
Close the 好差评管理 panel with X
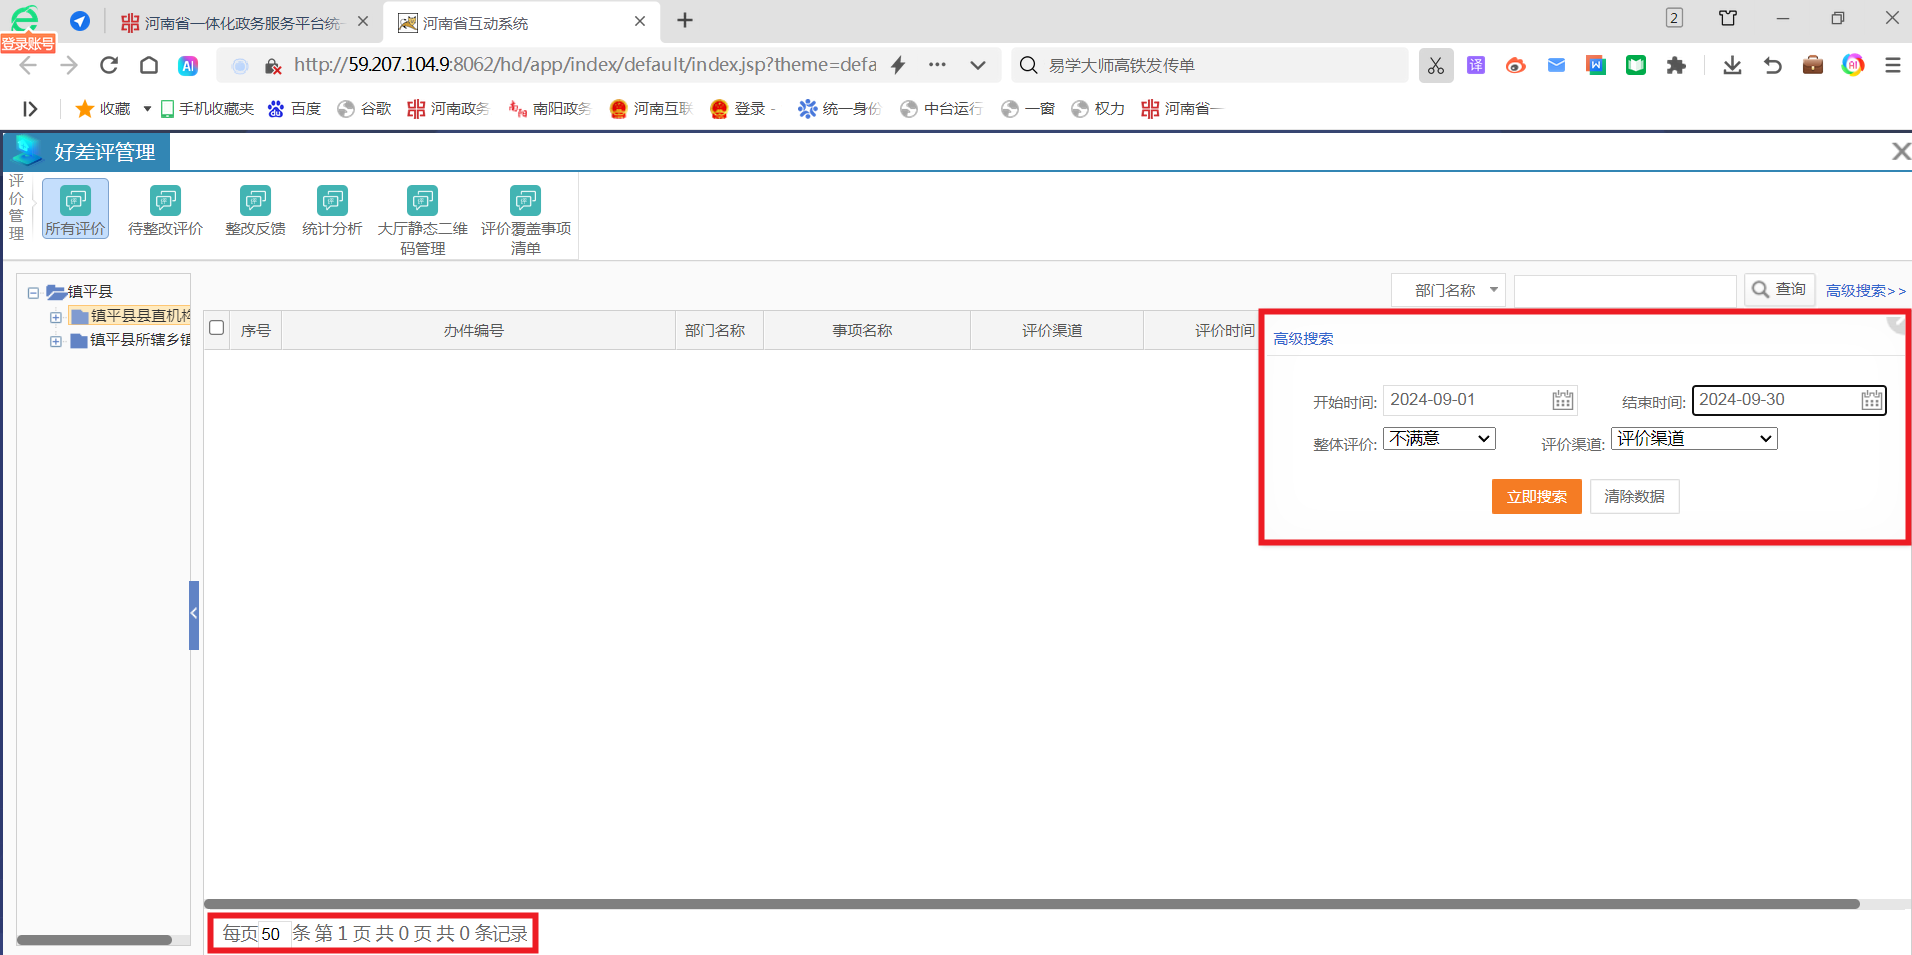tap(1901, 151)
